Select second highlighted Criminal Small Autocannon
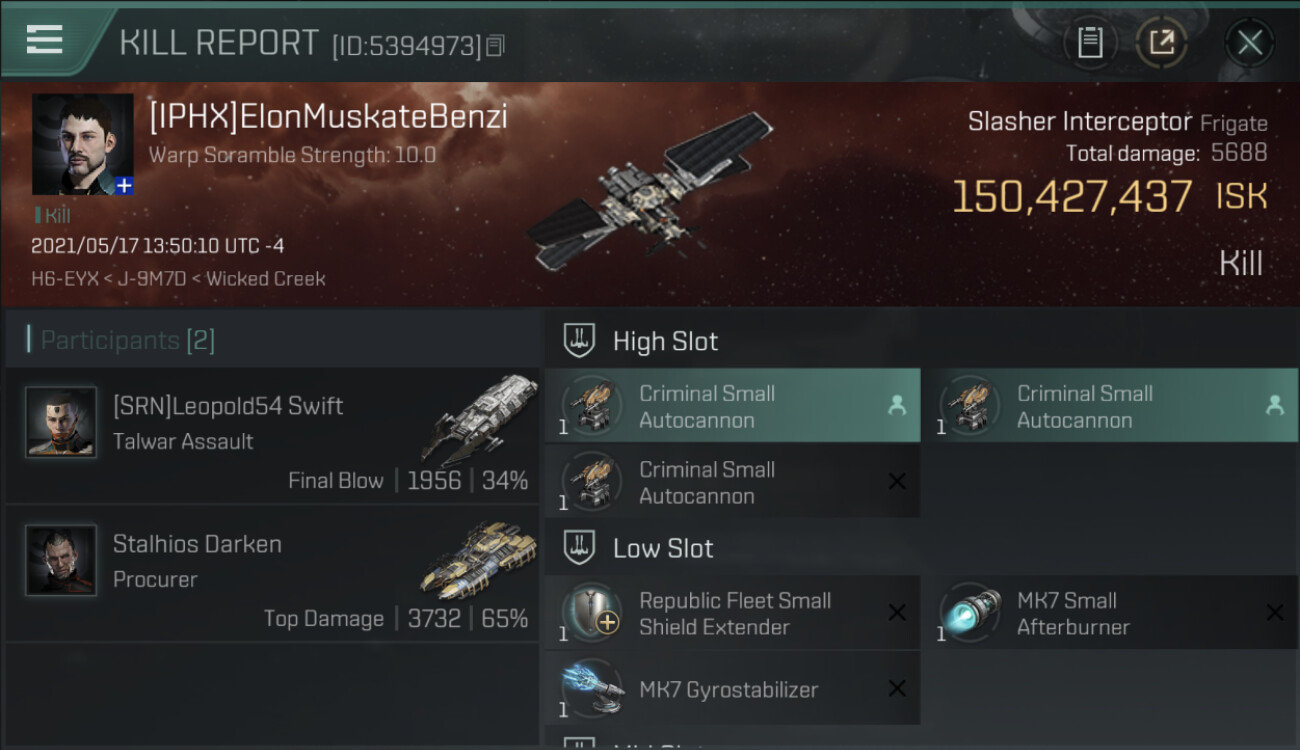The height and width of the screenshot is (750, 1300). point(1110,406)
